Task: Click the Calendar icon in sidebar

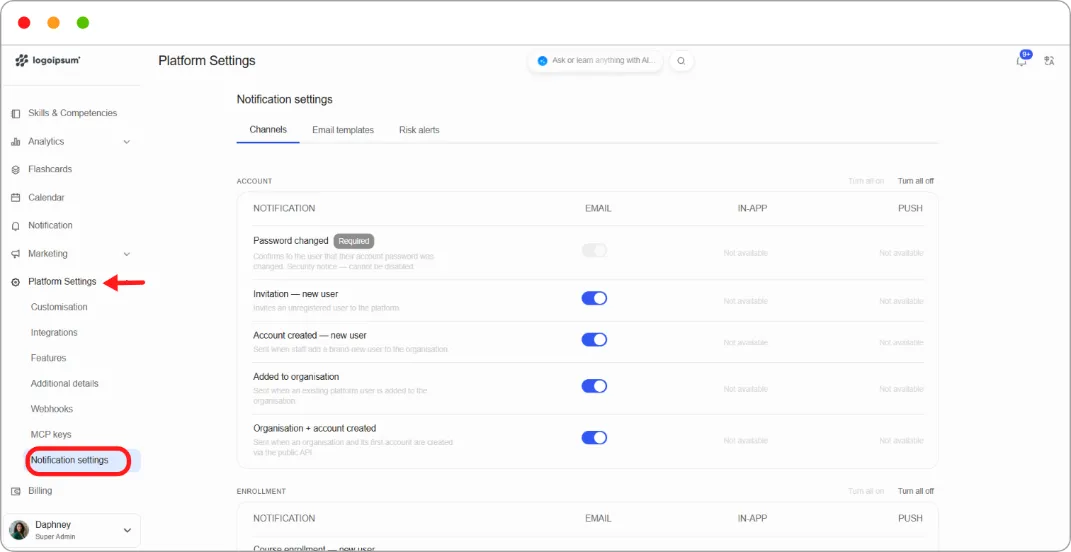Action: [16, 197]
